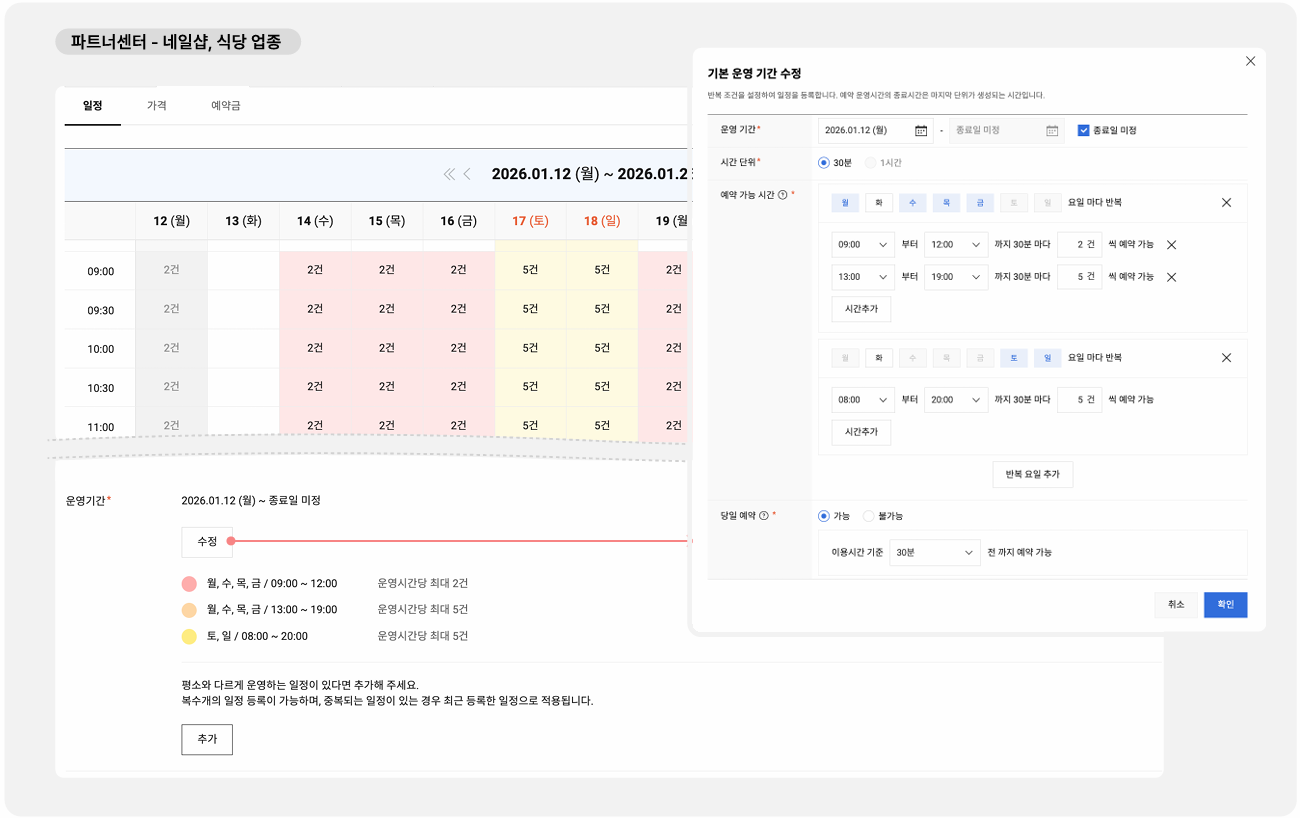Expand the 30분 booking cutoff dropdown
Screen dimensions: 1300x818
click(934, 553)
